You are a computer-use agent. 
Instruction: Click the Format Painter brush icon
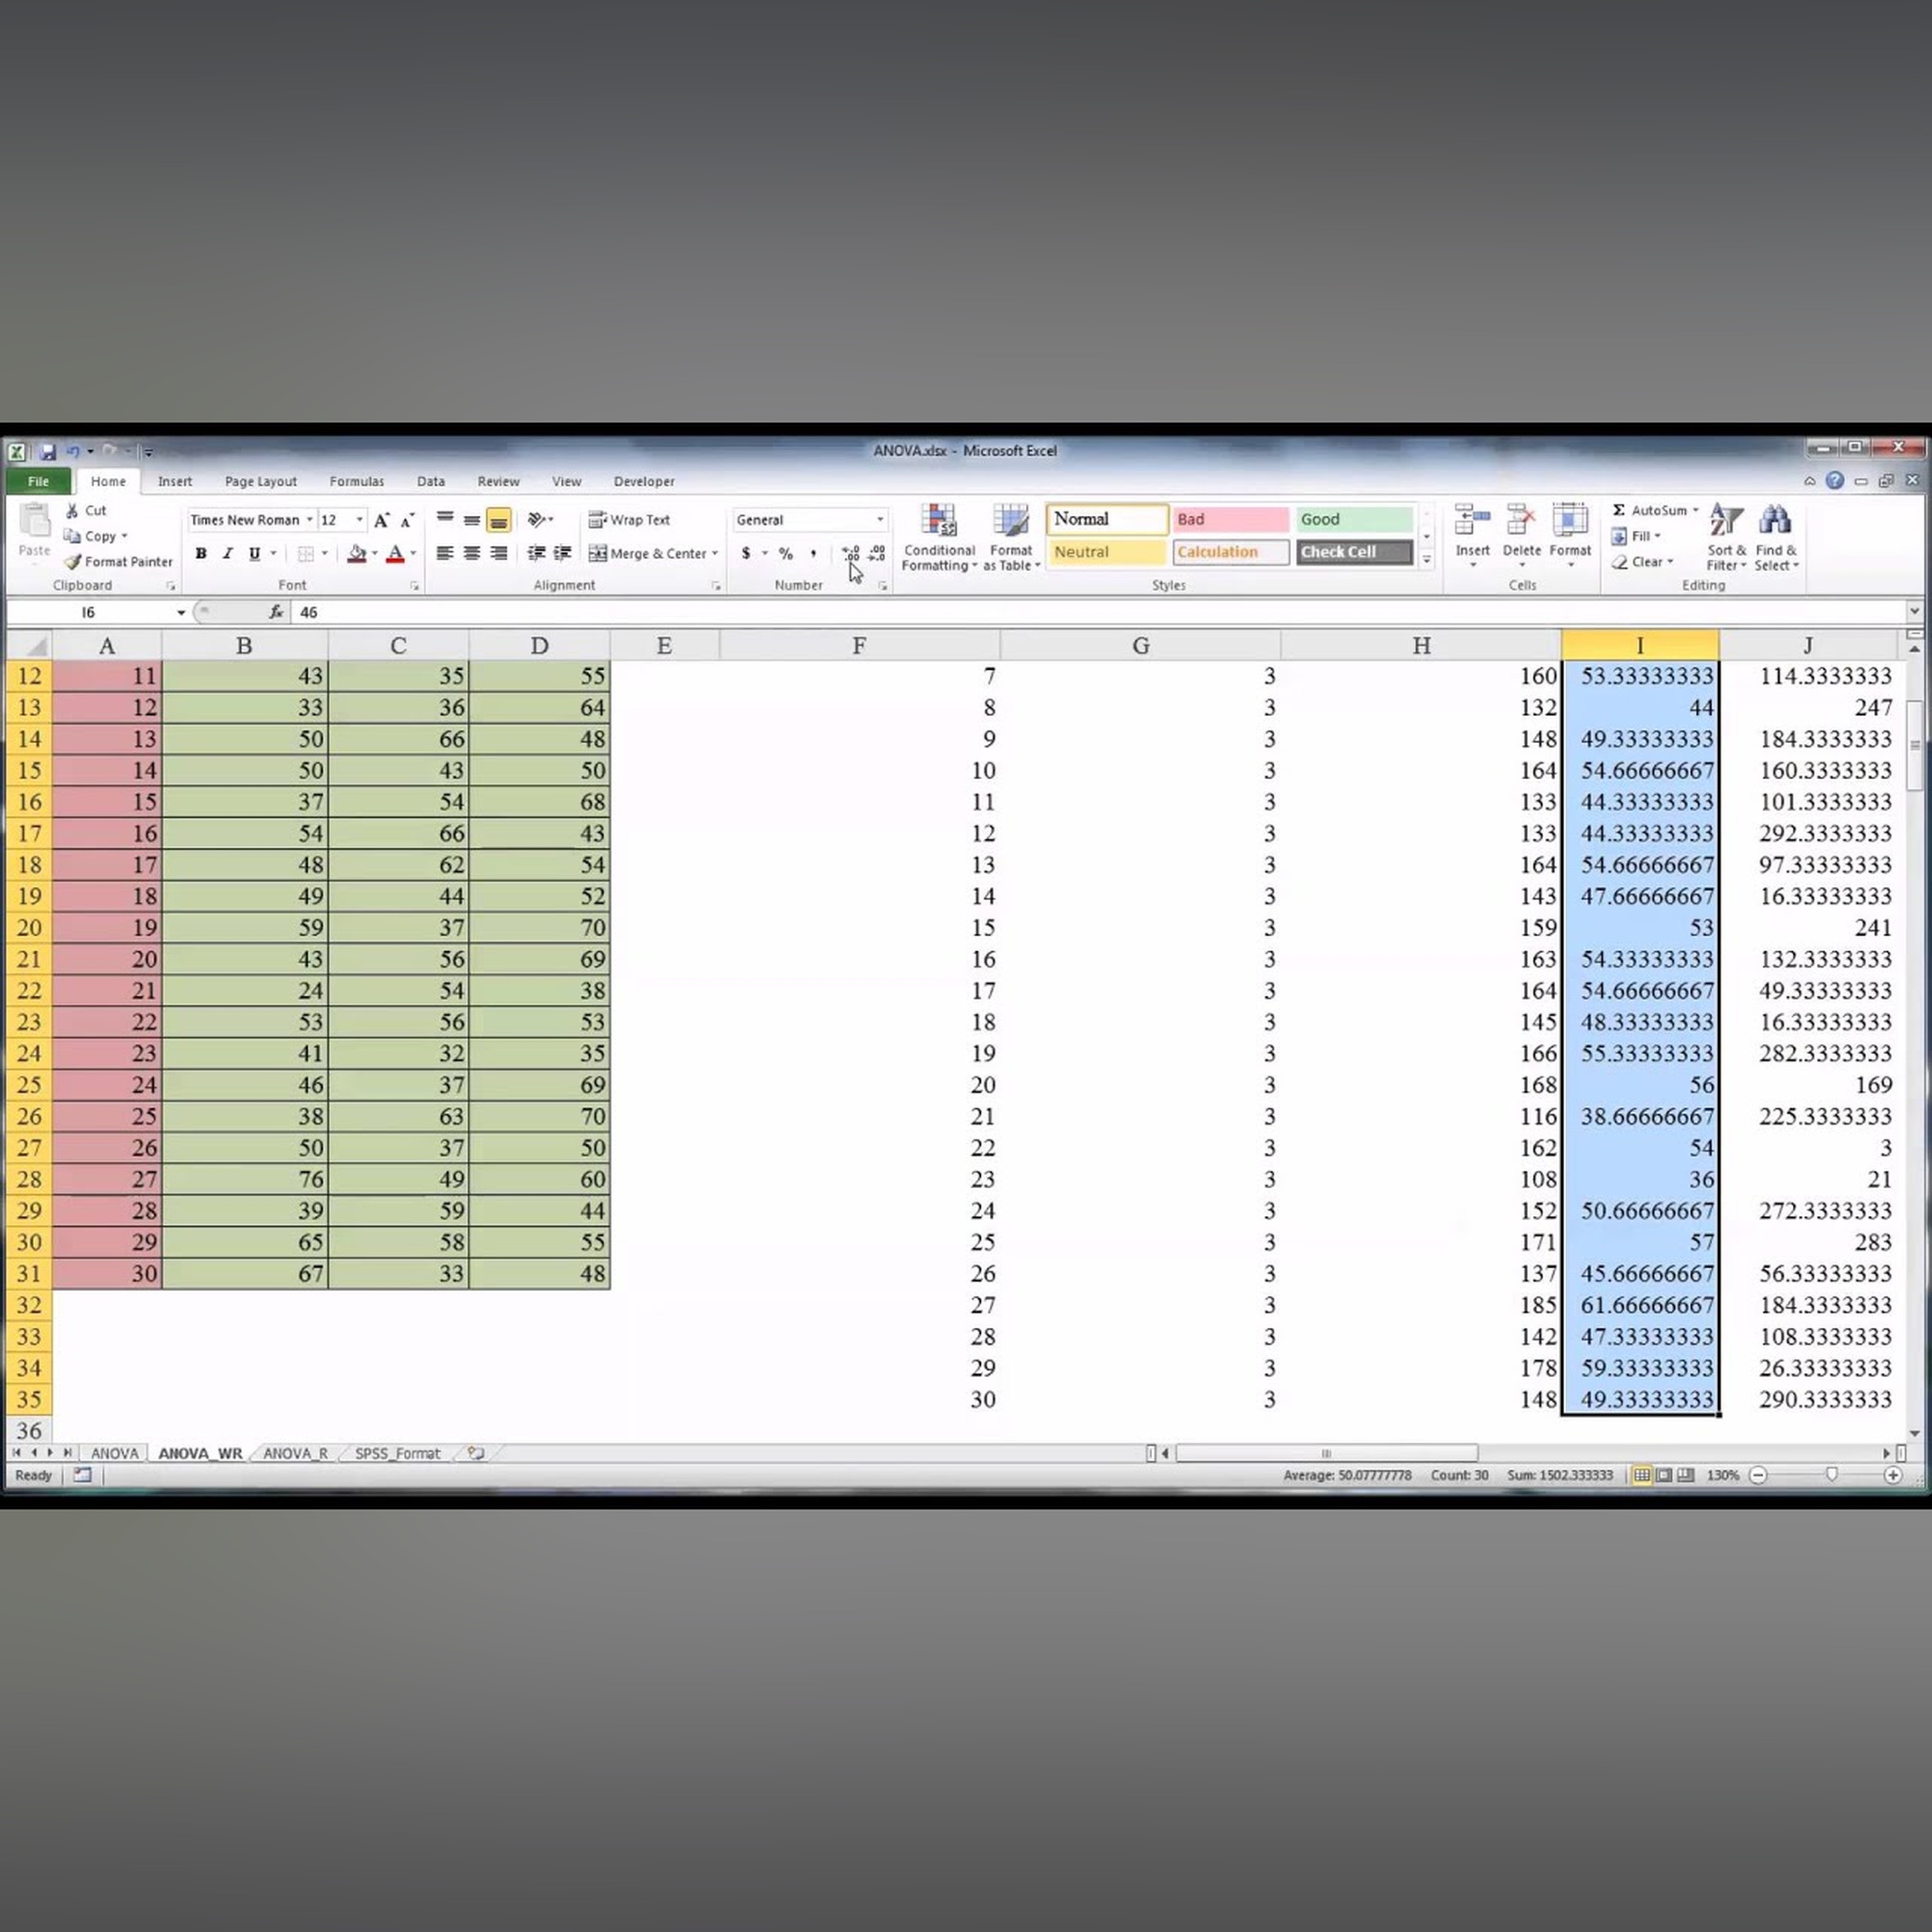coord(73,562)
